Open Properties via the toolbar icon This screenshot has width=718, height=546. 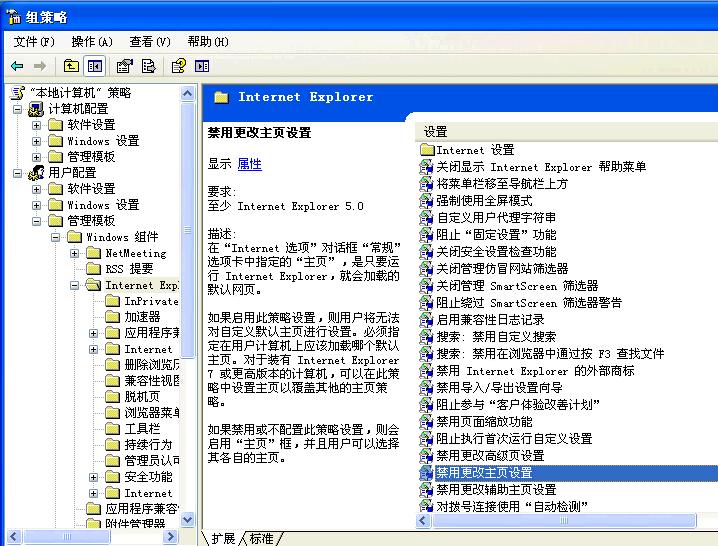(x=125, y=66)
